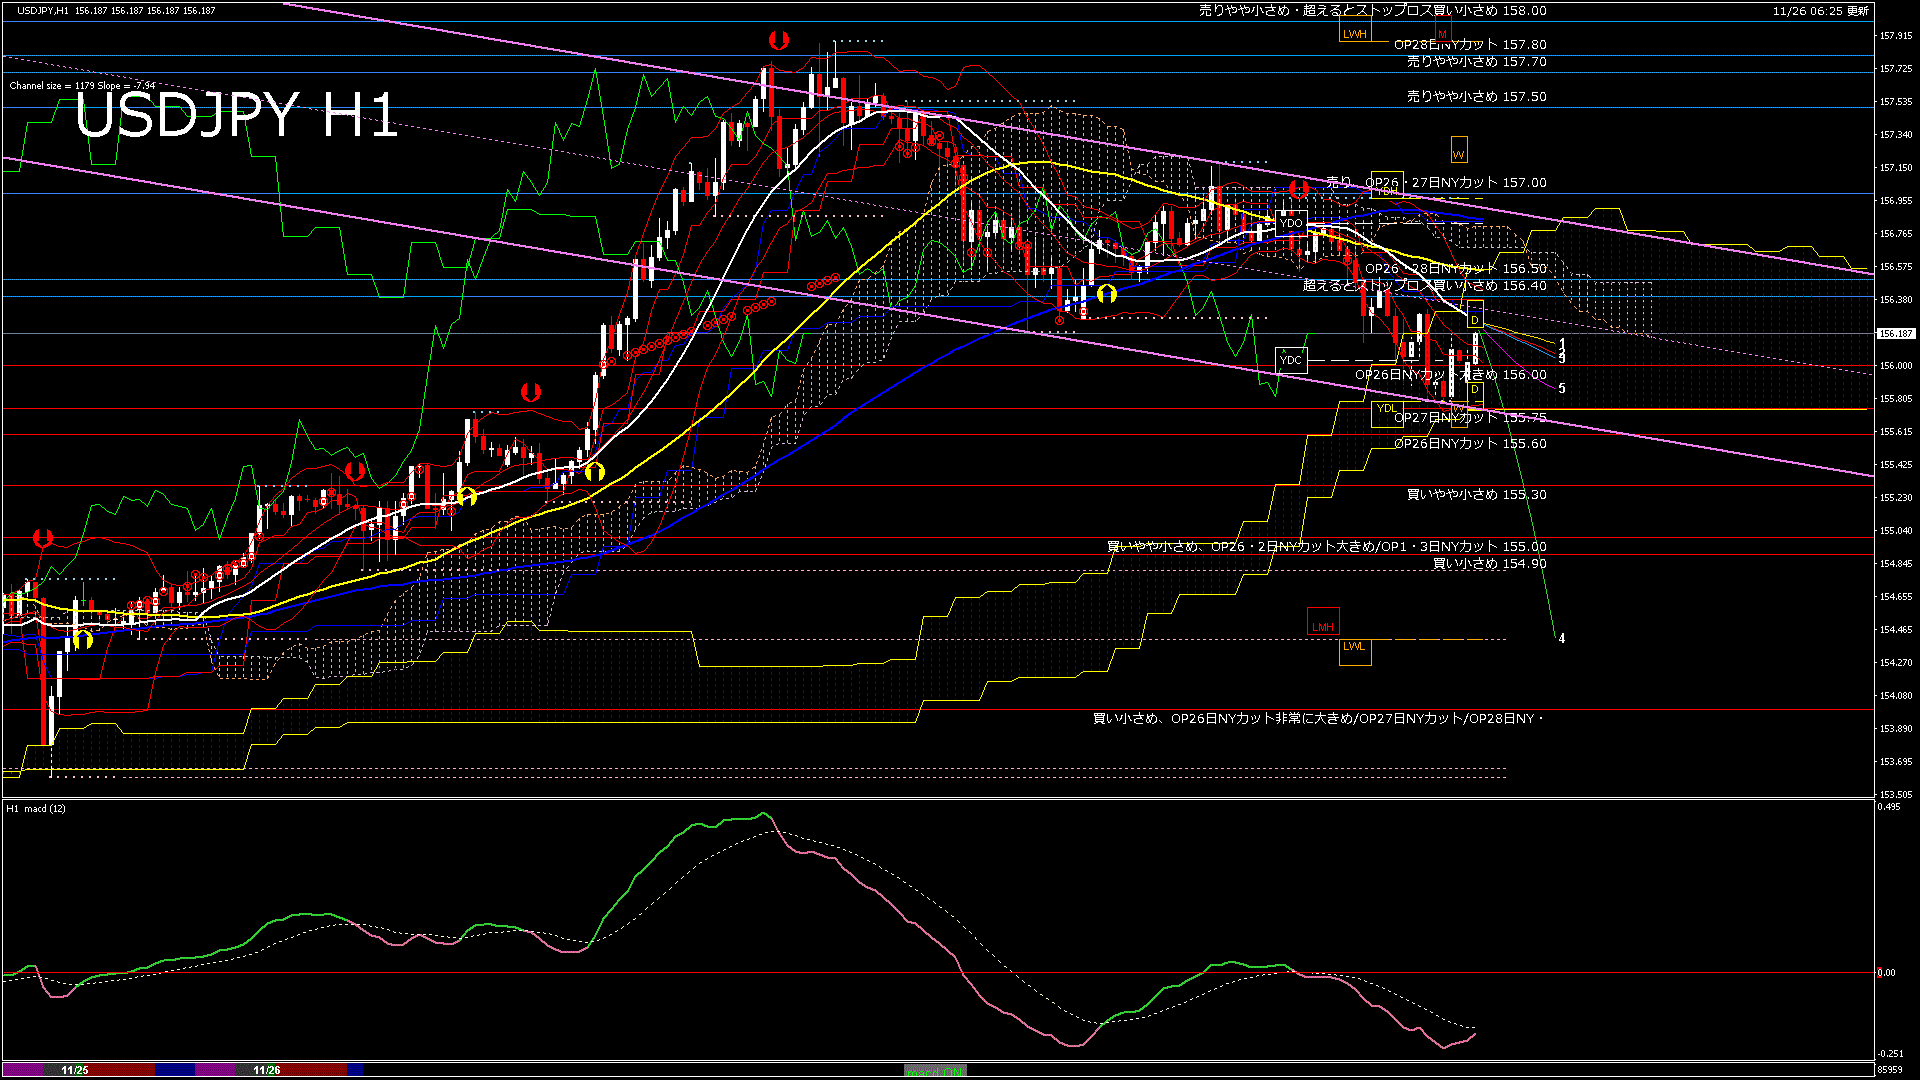This screenshot has height=1080, width=1920.
Task: Click the YDO label box near 156.95
Action: (x=1293, y=223)
